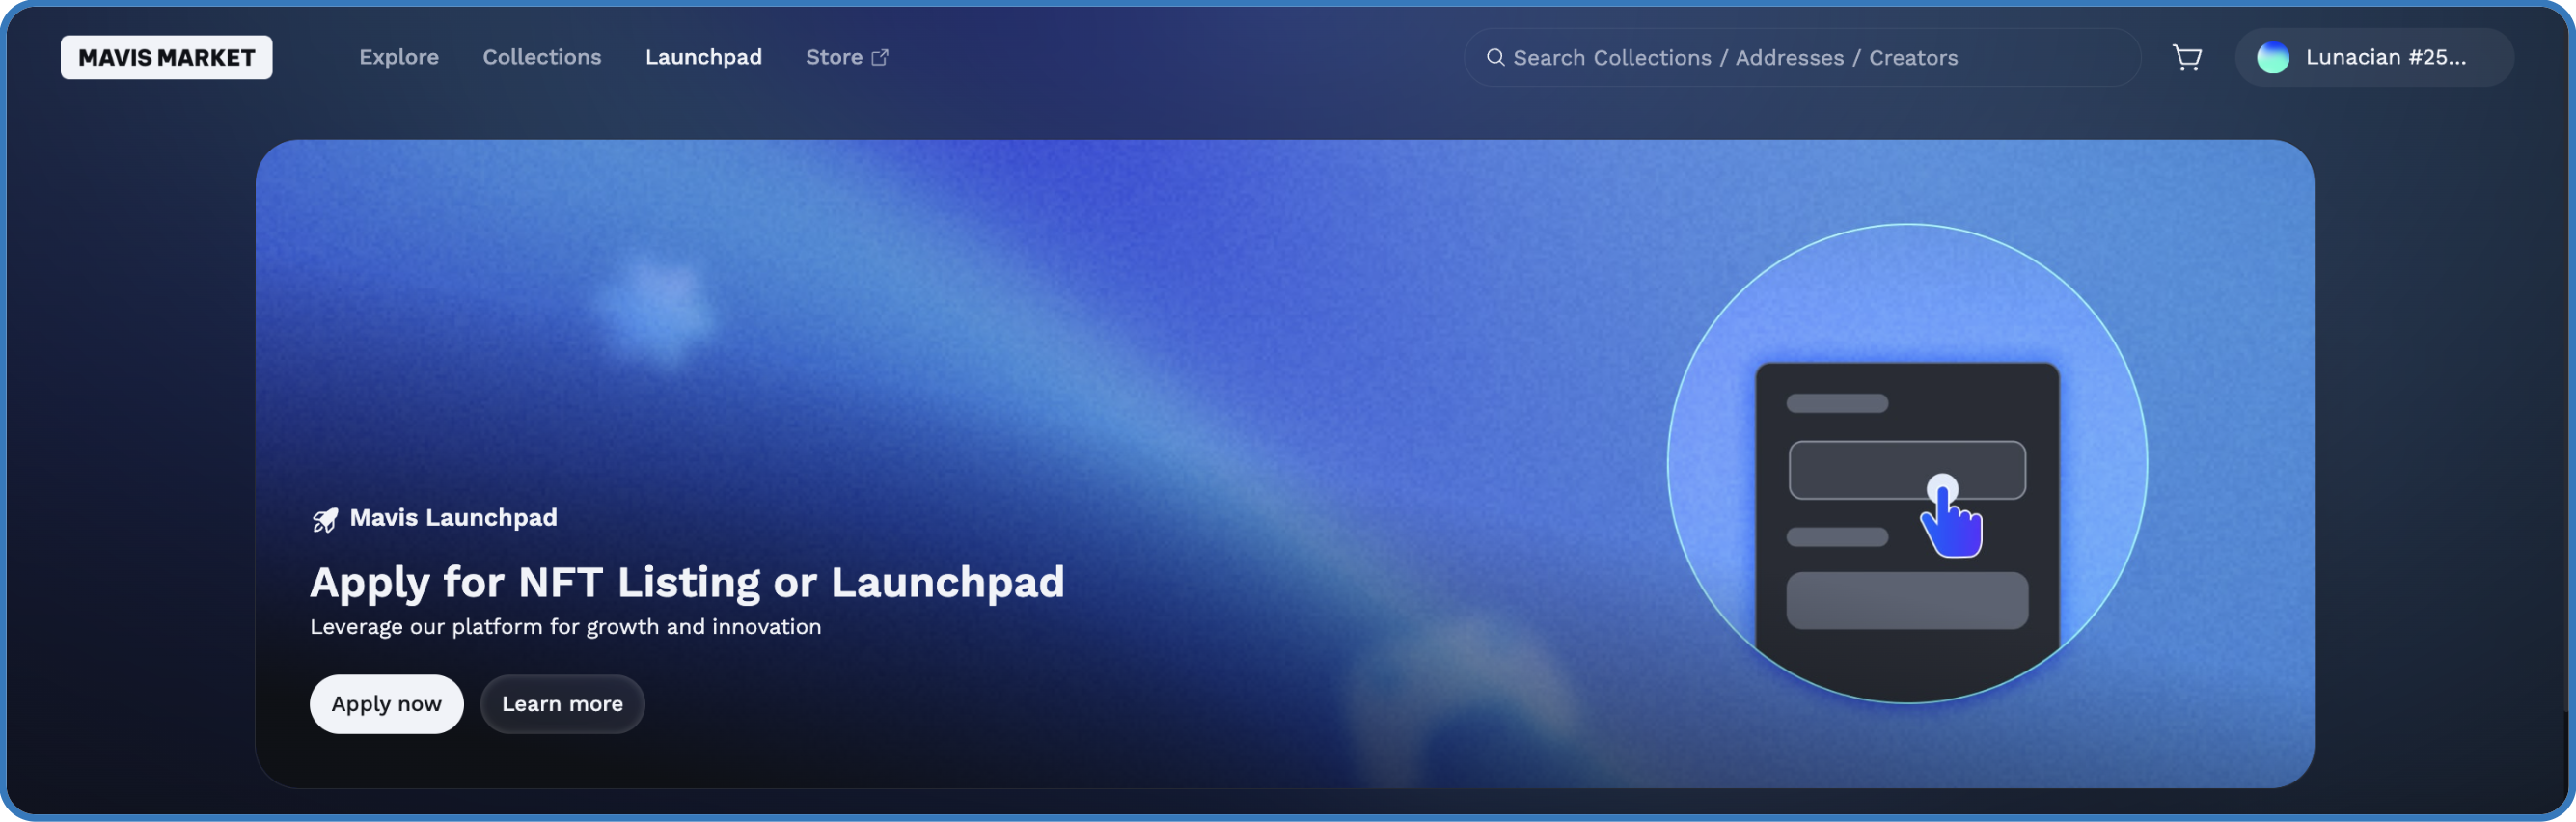Click the Apply now button
Screen dimensions: 2576x822
click(x=386, y=704)
